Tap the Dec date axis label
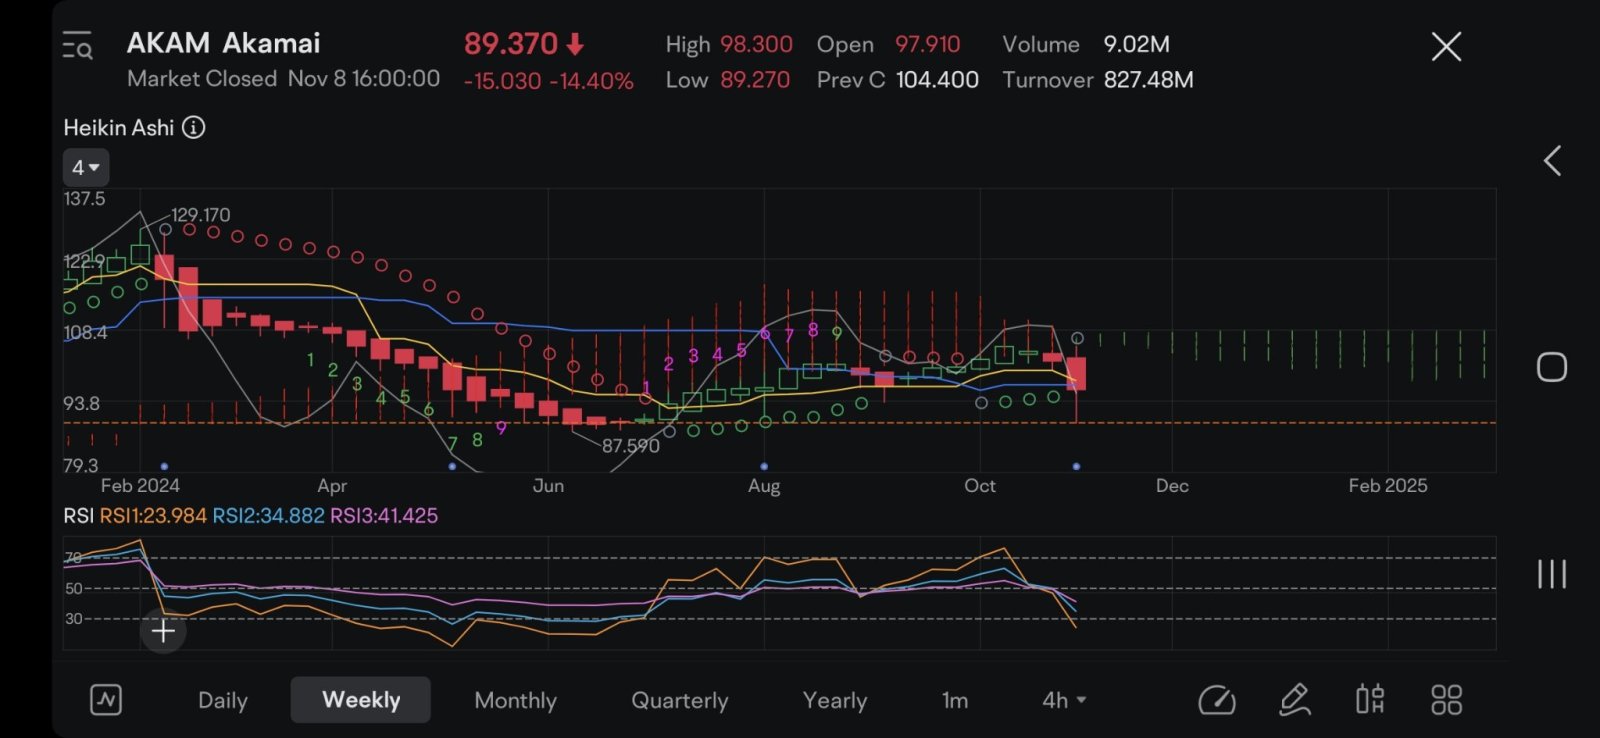1600x738 pixels. (x=1172, y=486)
